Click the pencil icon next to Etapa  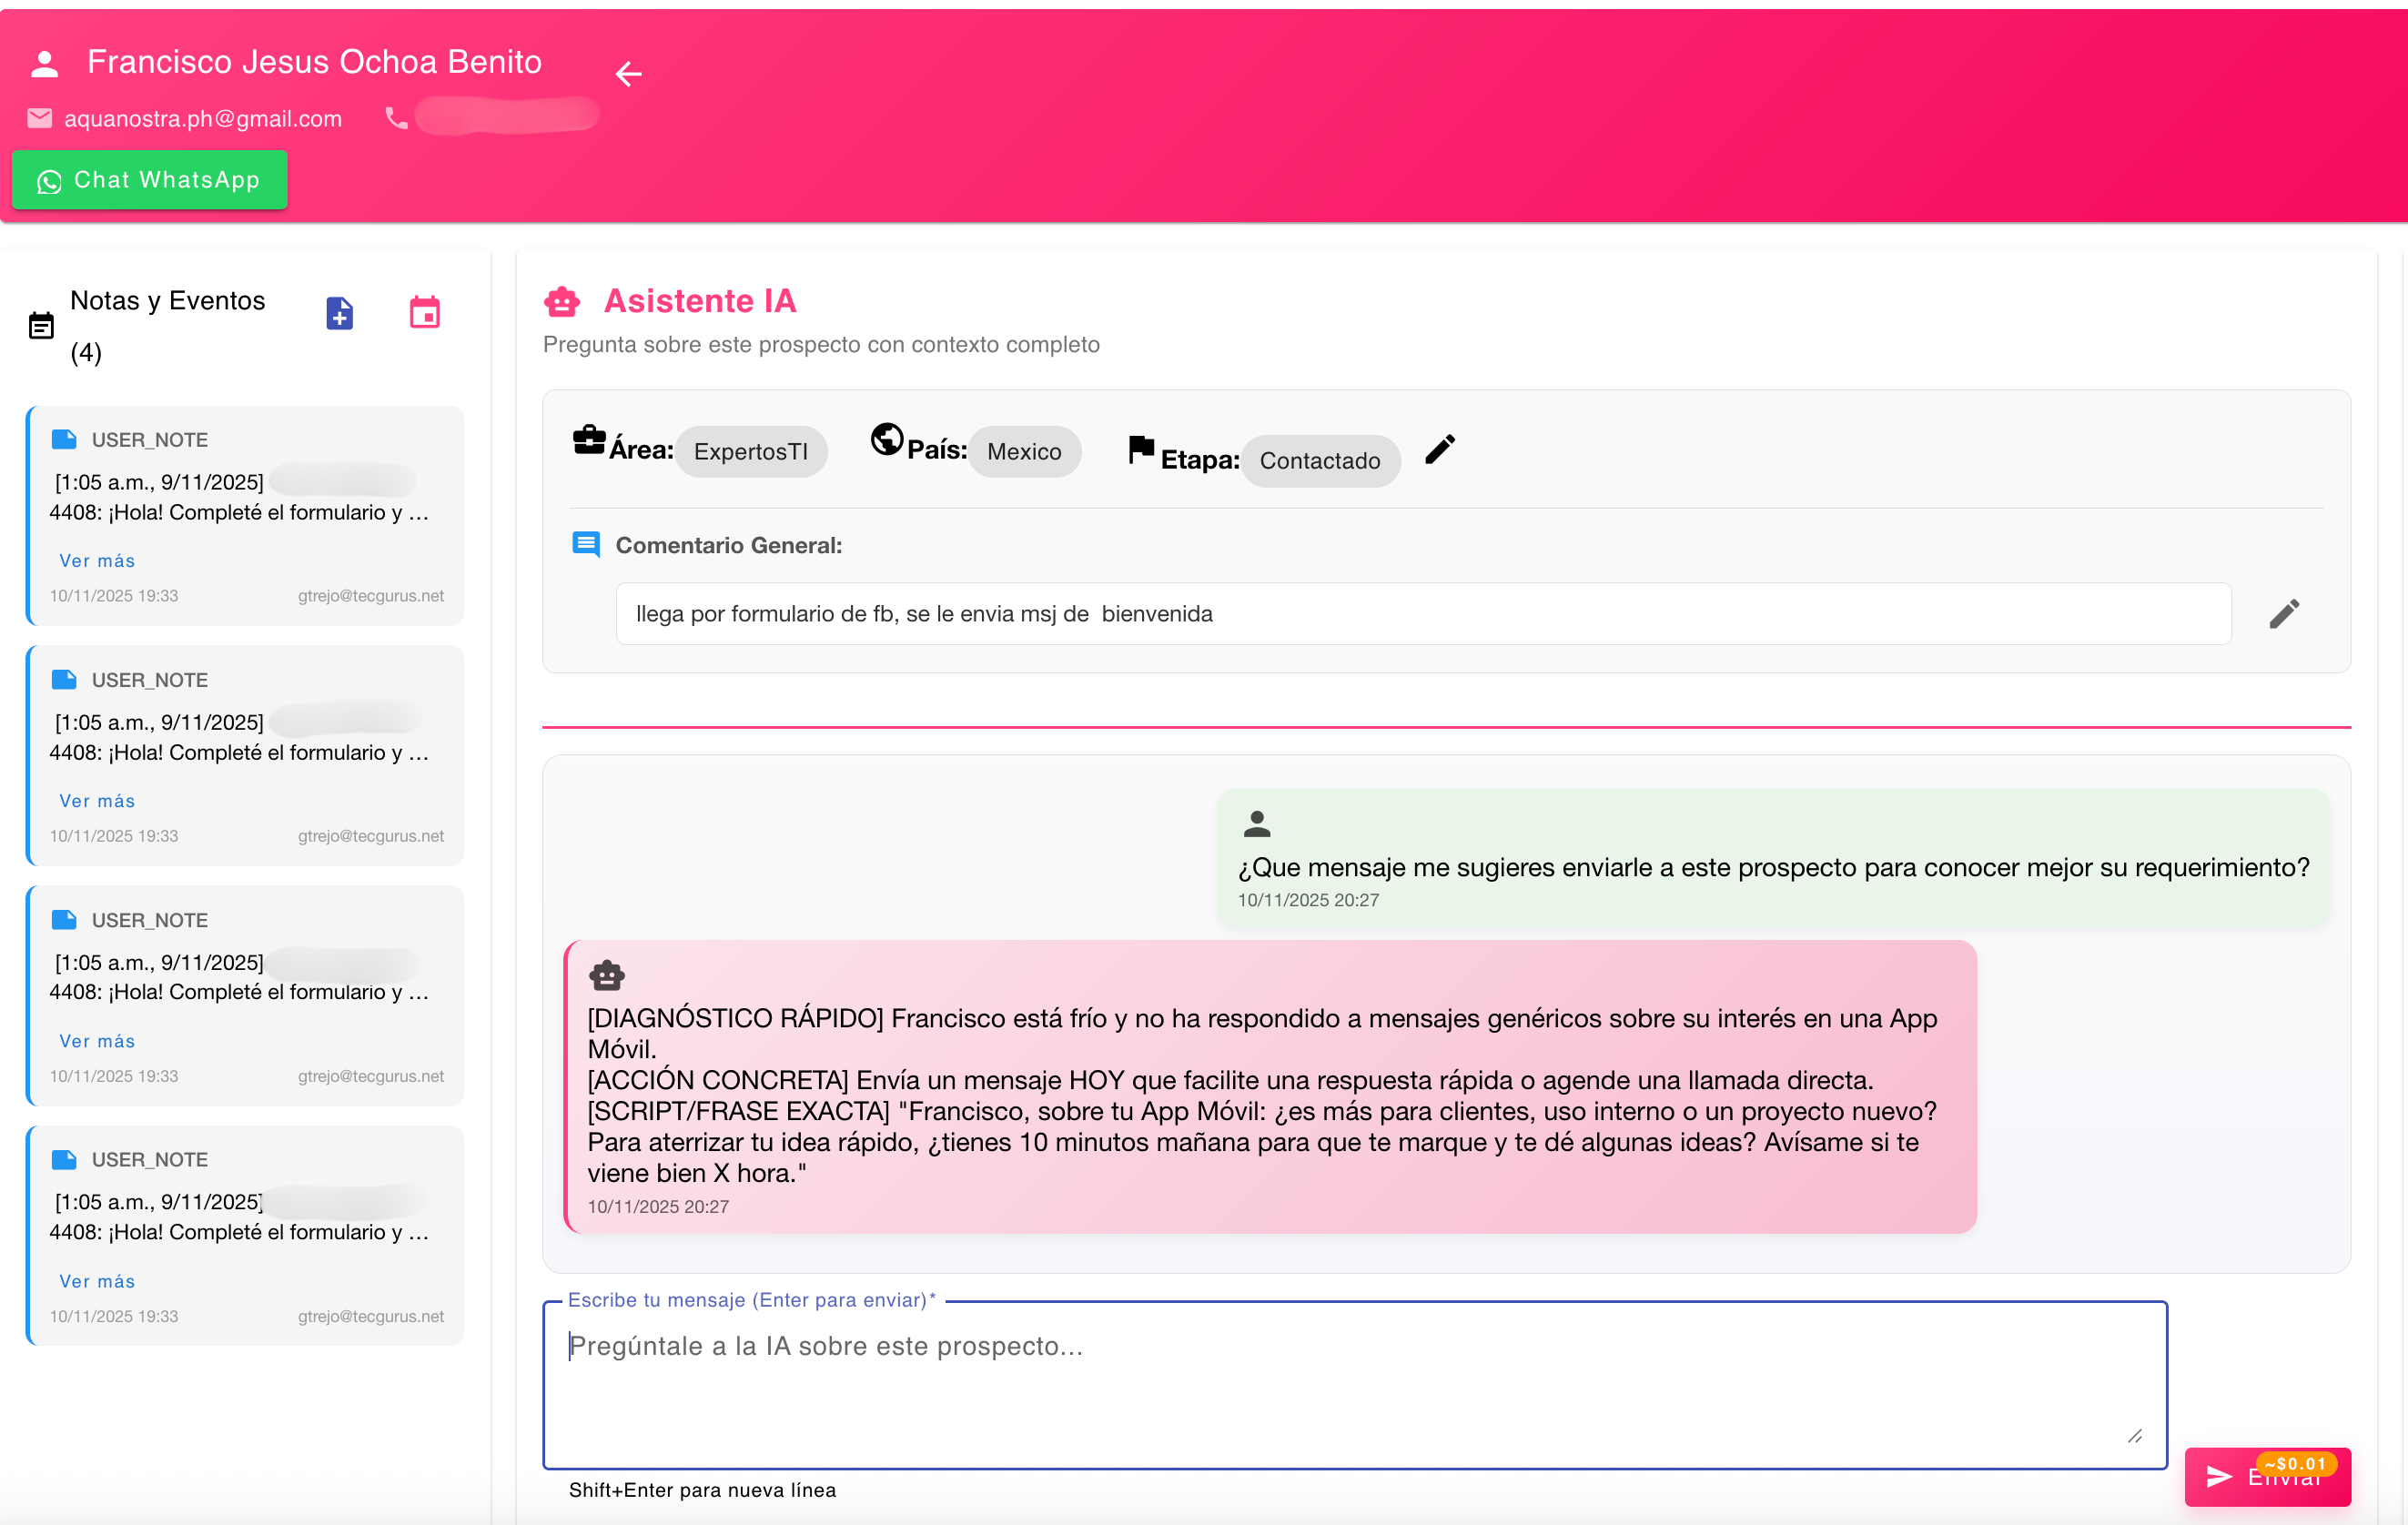tap(1439, 450)
